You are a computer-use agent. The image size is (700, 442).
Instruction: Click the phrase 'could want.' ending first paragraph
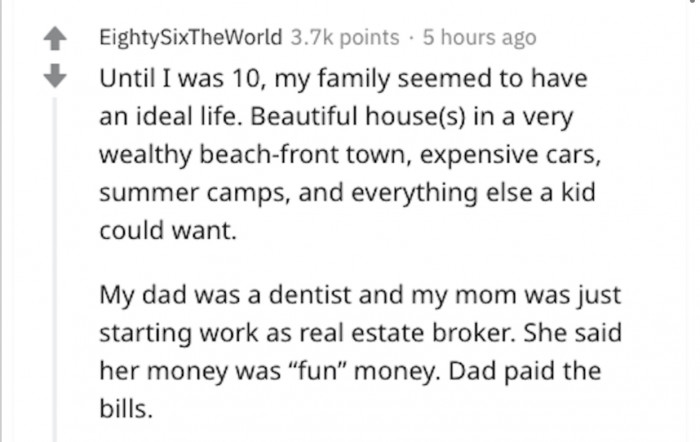[168, 231]
